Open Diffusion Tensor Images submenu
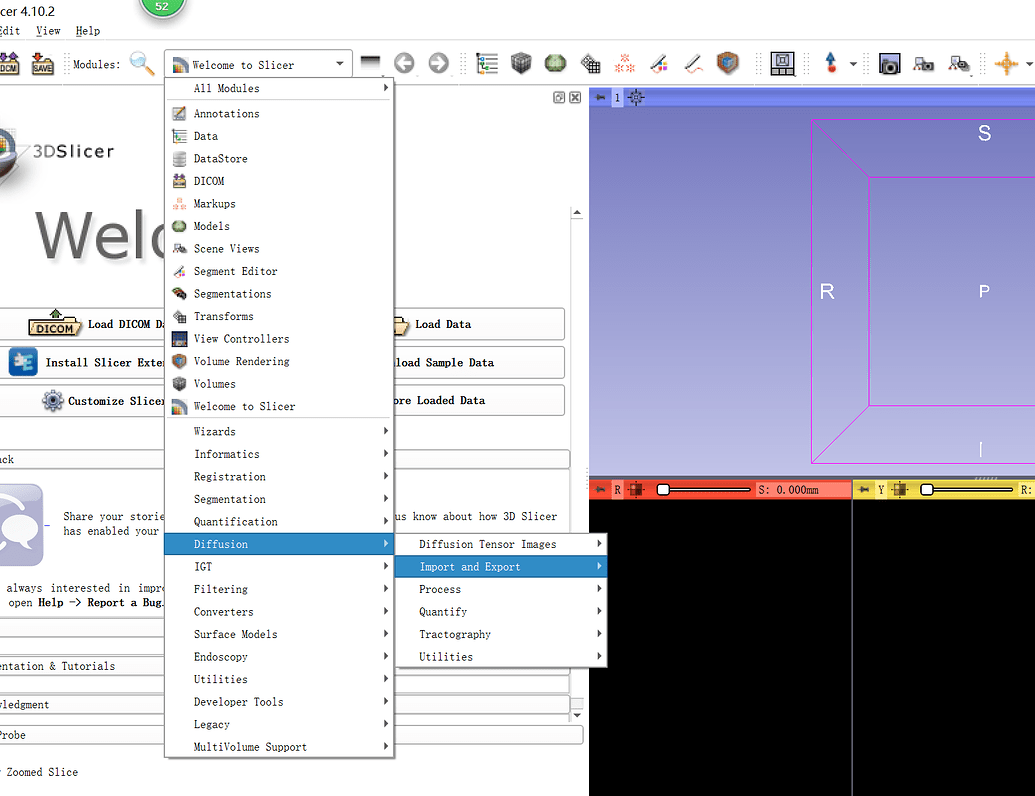1035x796 pixels. pyautogui.click(x=500, y=544)
